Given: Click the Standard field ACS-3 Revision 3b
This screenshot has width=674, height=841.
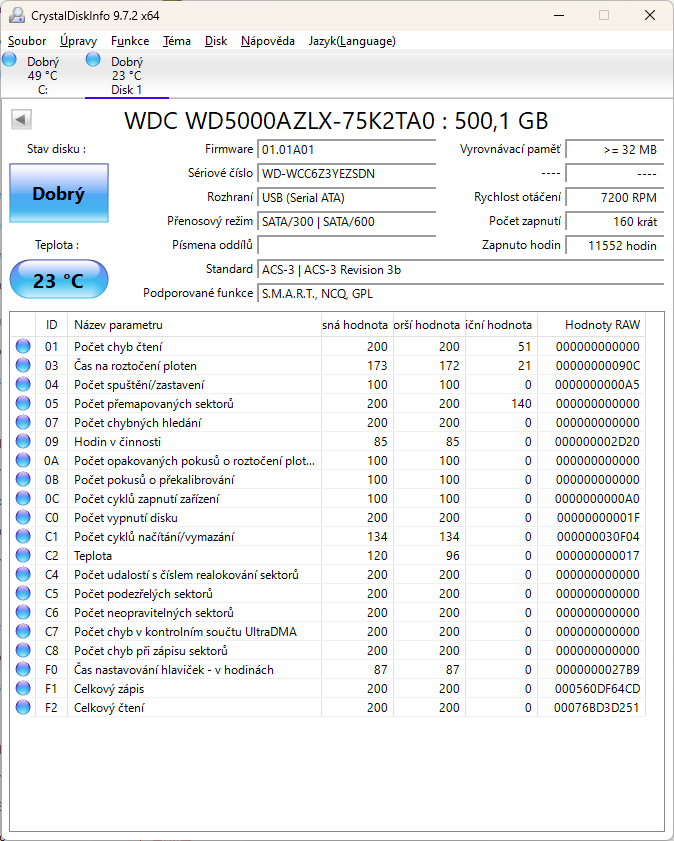Looking at the screenshot, I should (x=461, y=270).
